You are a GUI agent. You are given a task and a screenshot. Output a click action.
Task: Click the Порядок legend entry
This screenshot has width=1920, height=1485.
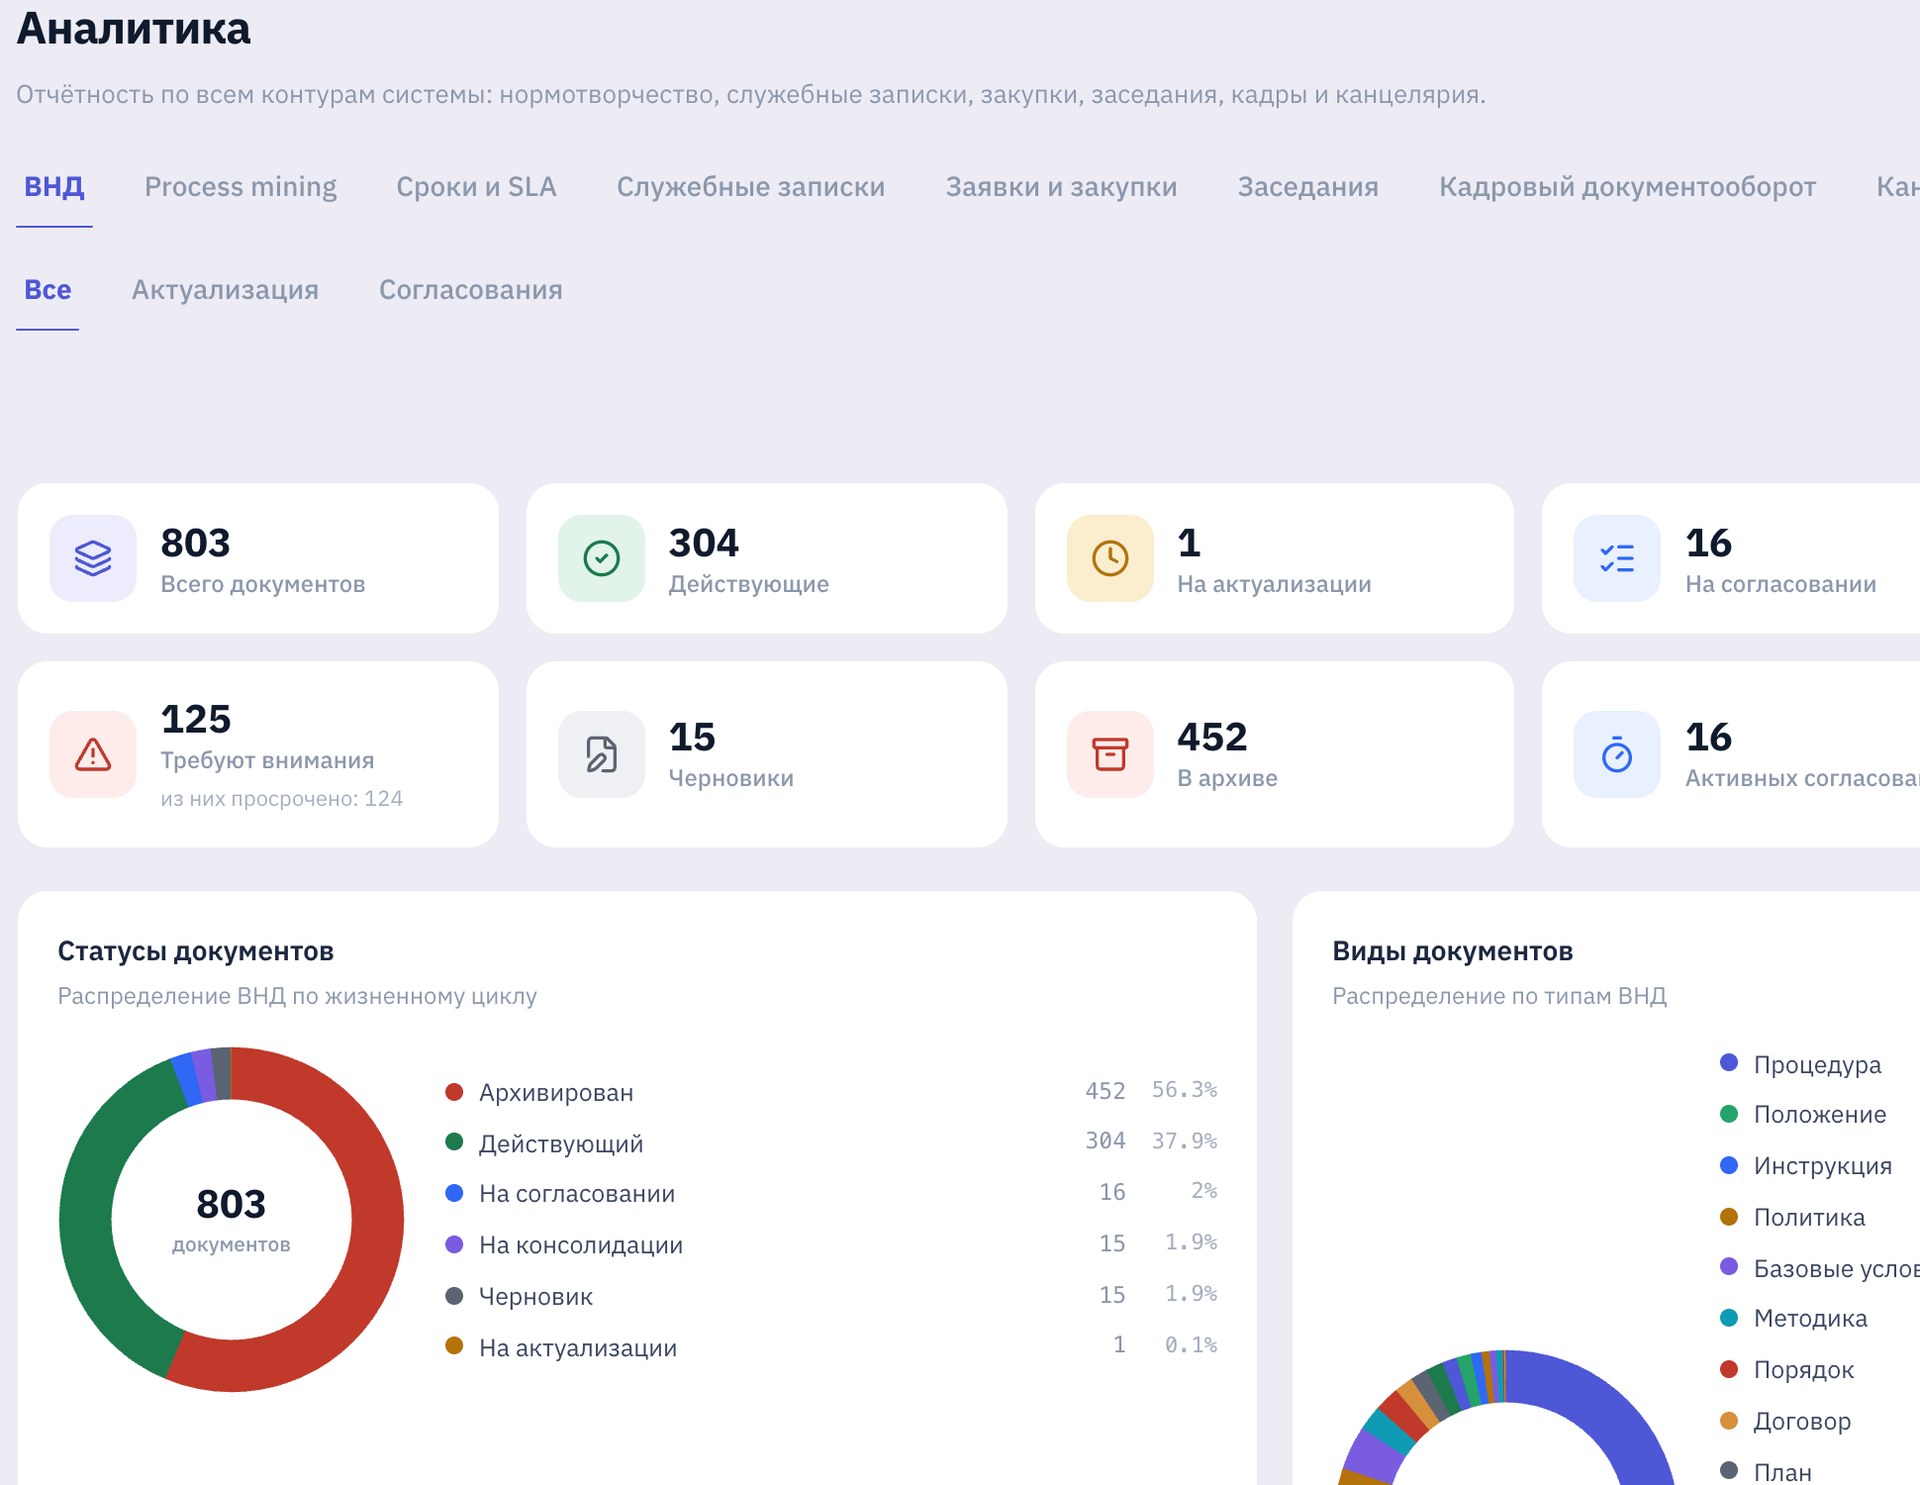coord(1786,1370)
